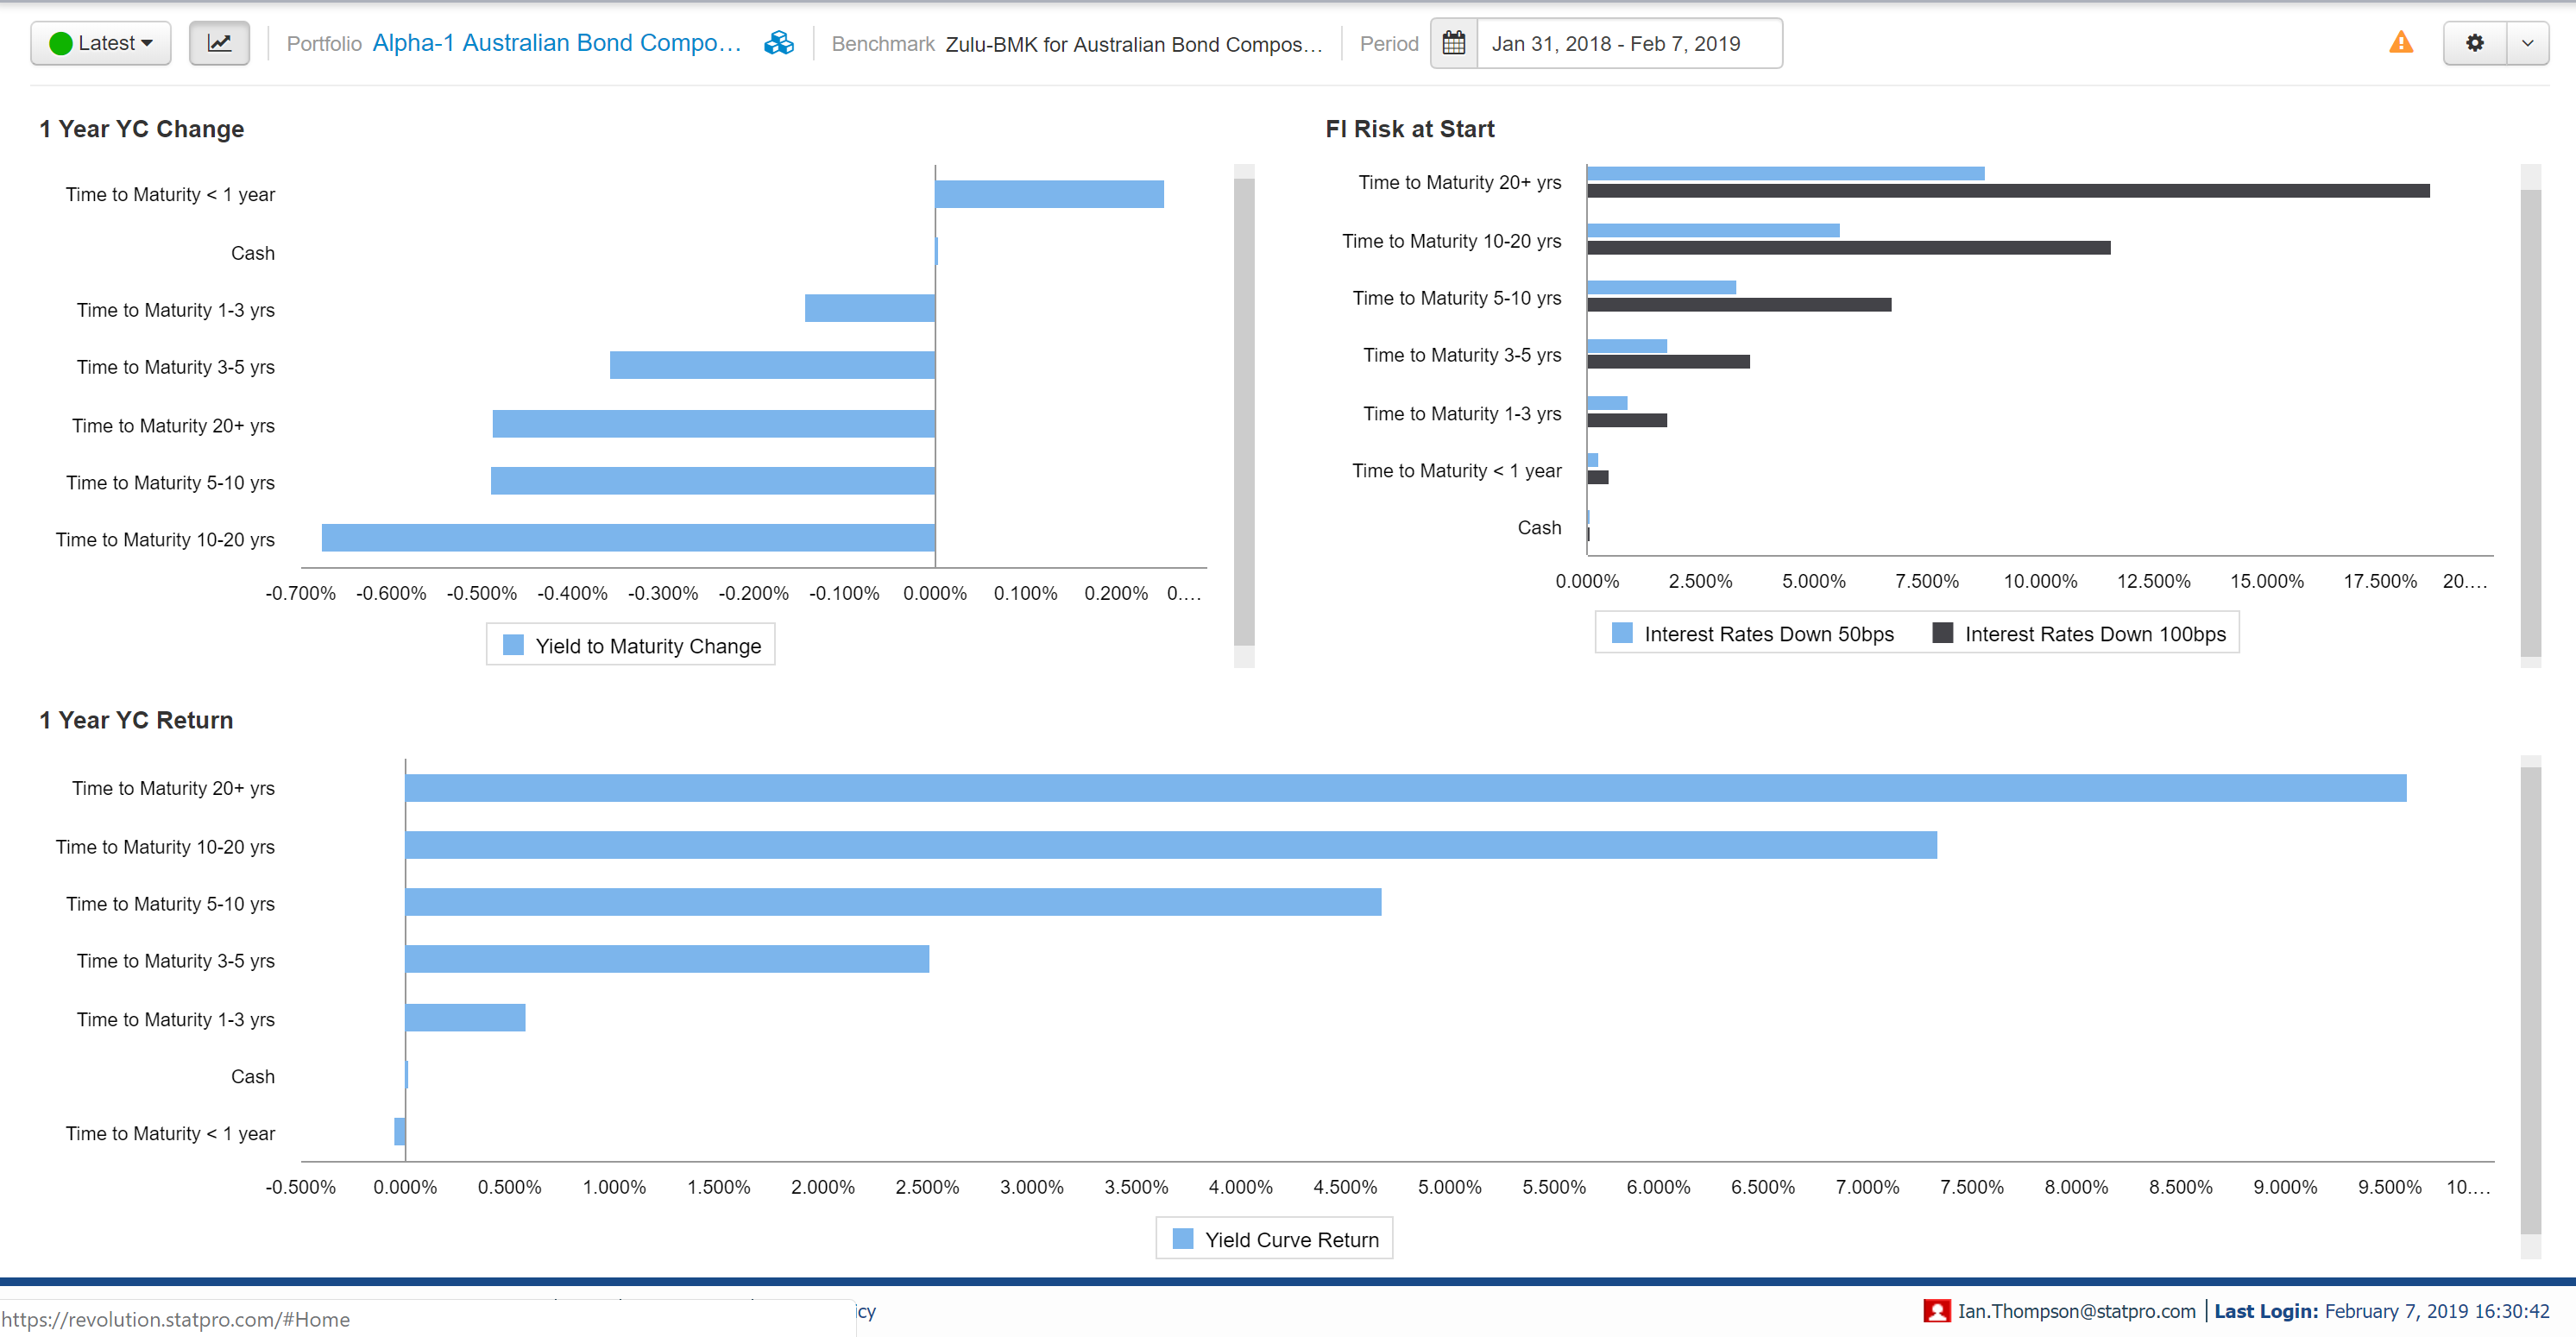Click the Time to Maturity 20+ yrs return bar
Image resolution: width=2576 pixels, height=1337 pixels.
(1404, 788)
